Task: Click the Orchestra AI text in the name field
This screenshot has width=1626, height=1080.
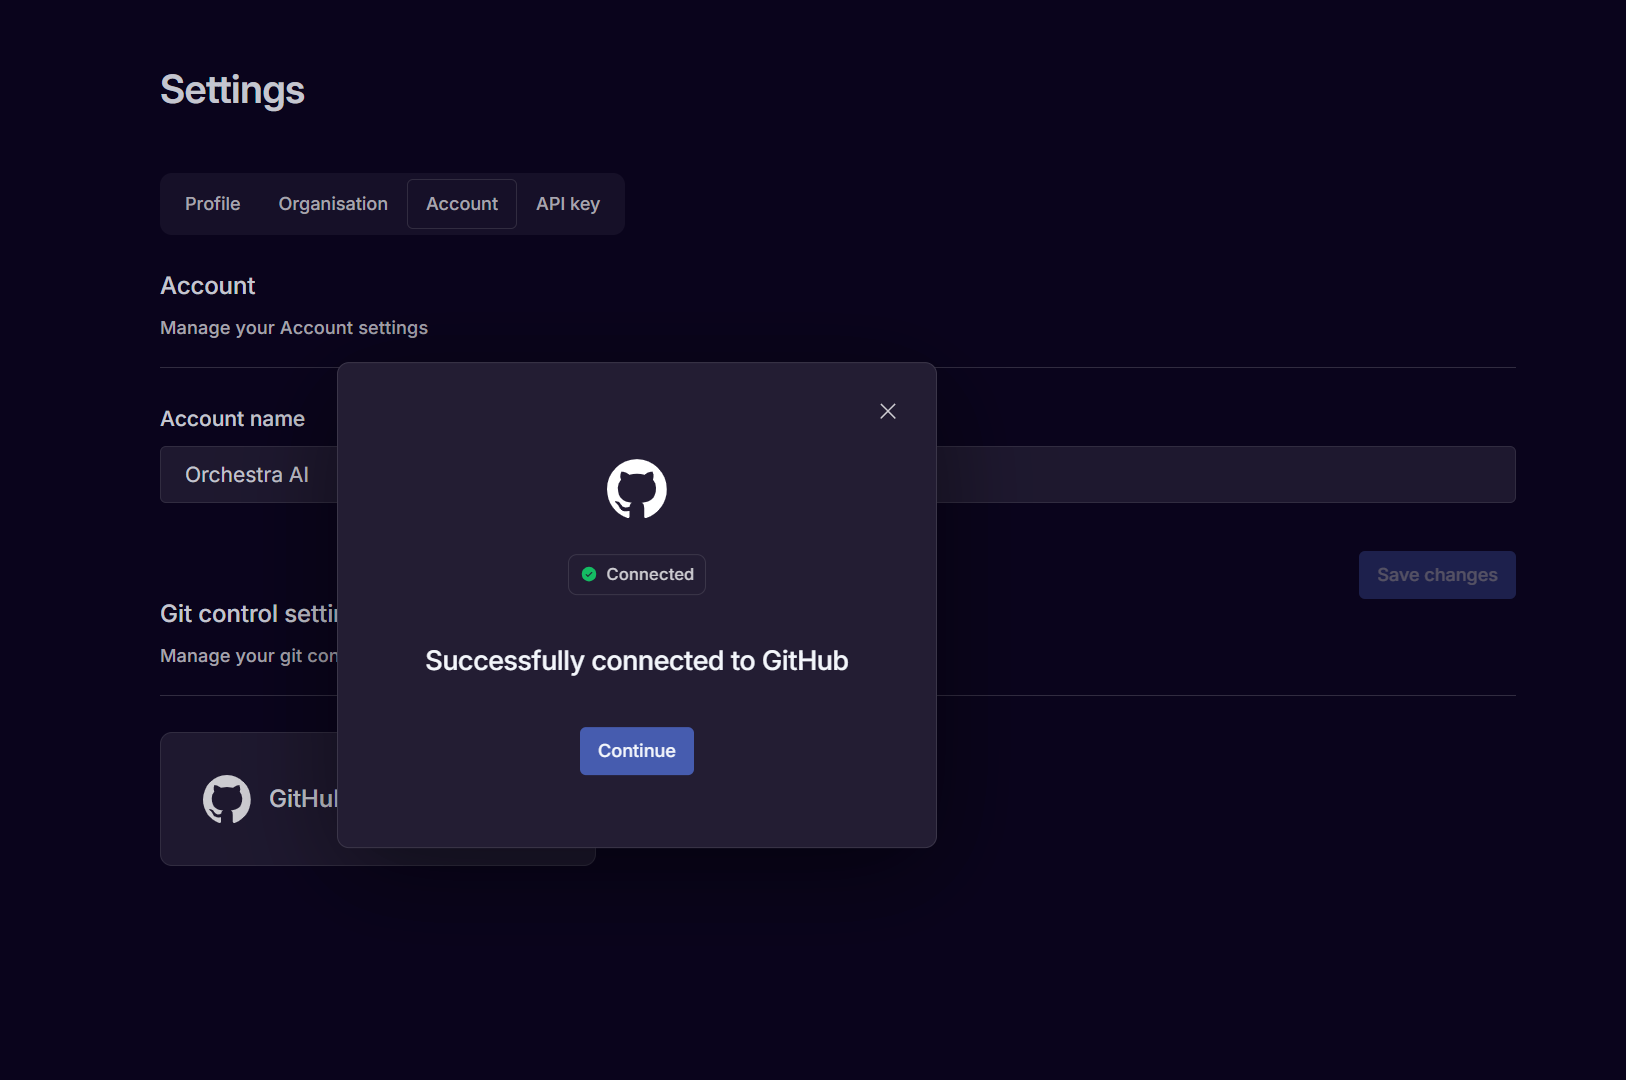Action: coord(246,474)
